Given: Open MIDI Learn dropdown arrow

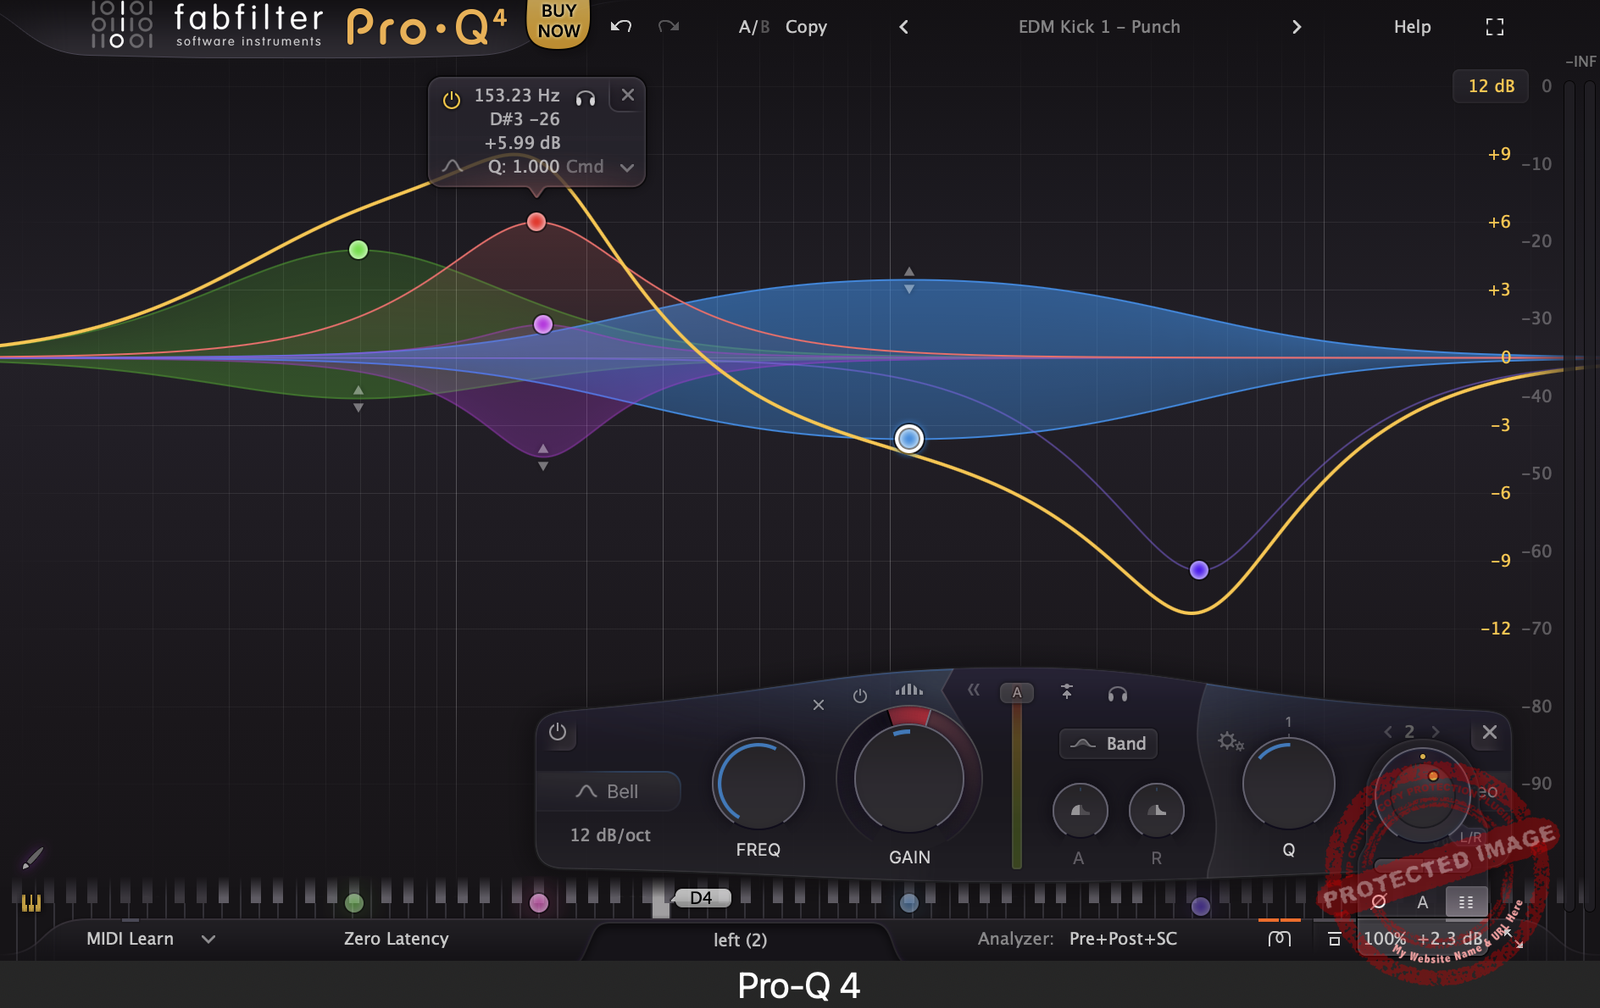Looking at the screenshot, I should (208, 939).
